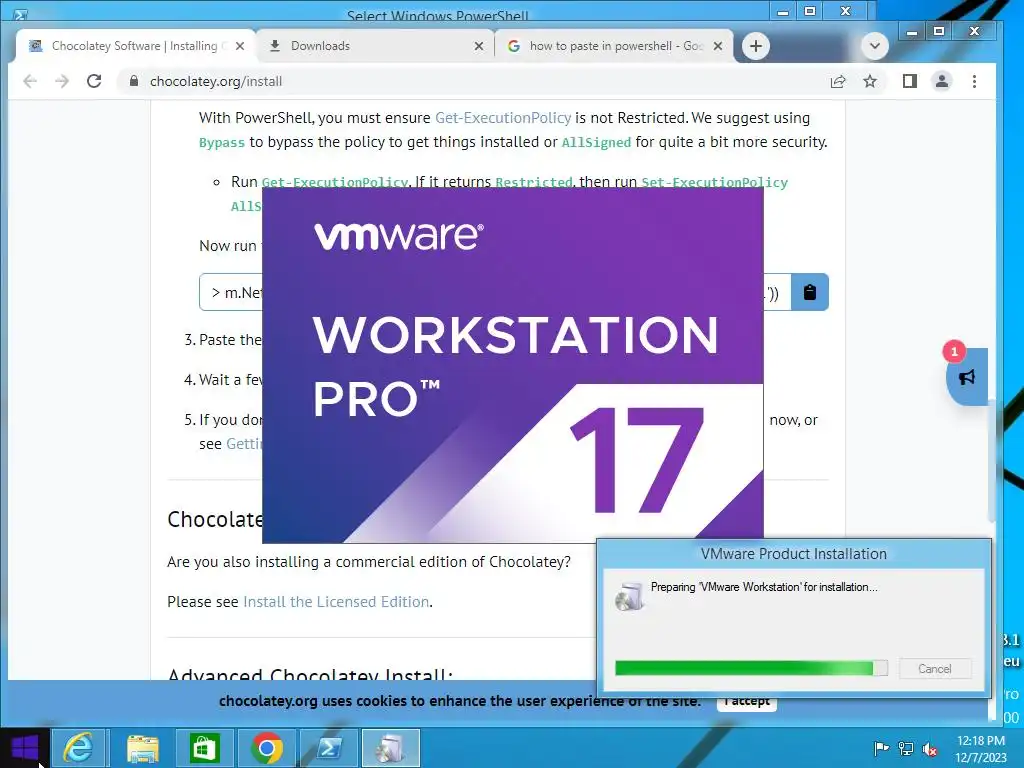Open the taskbar clock 12:18 PM
The width and height of the screenshot is (1024, 768).
[x=980, y=748]
